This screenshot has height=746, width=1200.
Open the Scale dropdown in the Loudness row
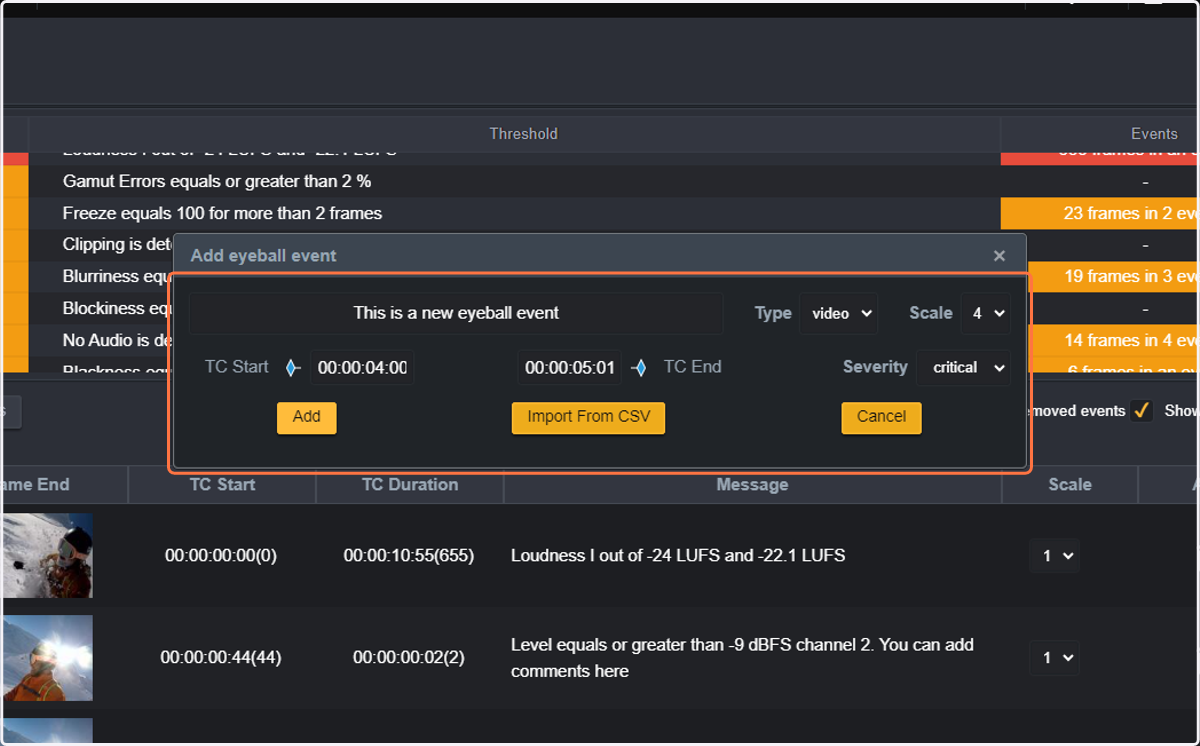click(1054, 556)
